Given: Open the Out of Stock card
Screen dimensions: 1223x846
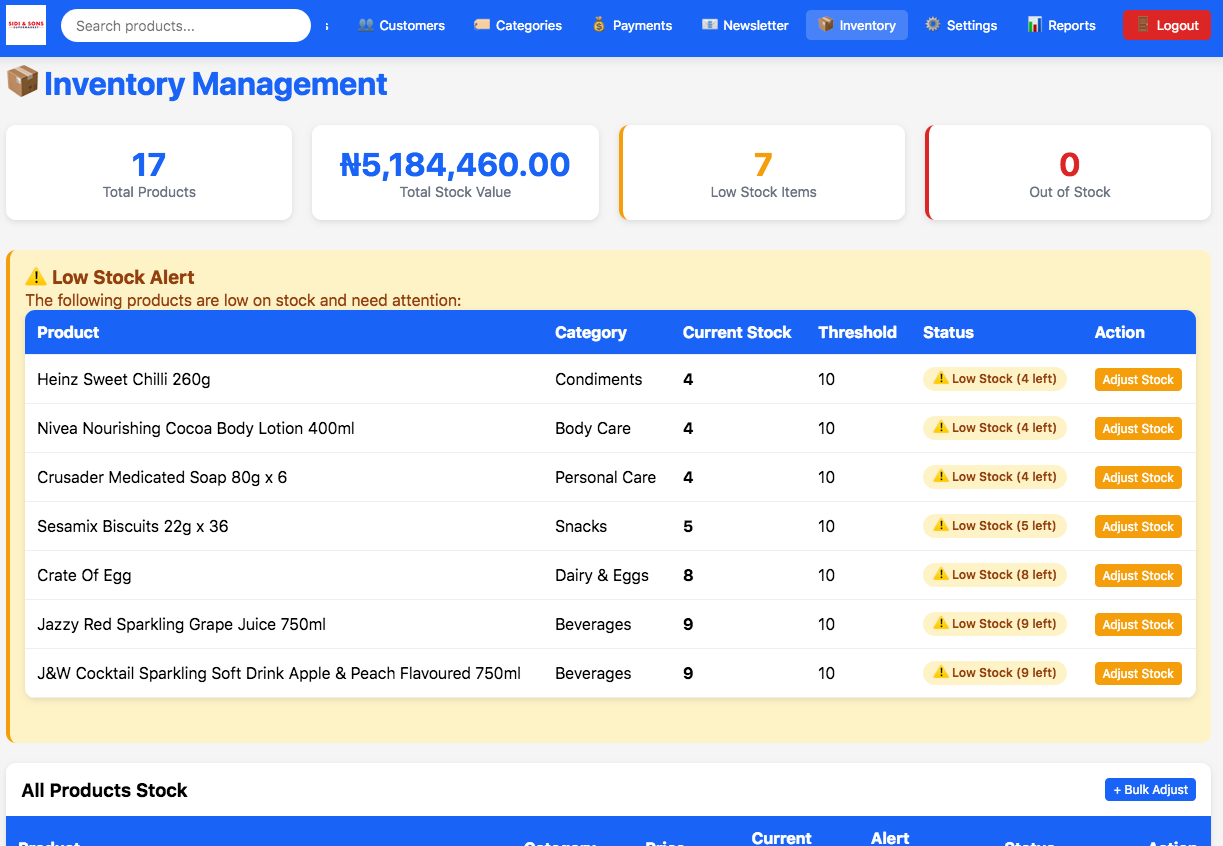Looking at the screenshot, I should (x=1069, y=172).
